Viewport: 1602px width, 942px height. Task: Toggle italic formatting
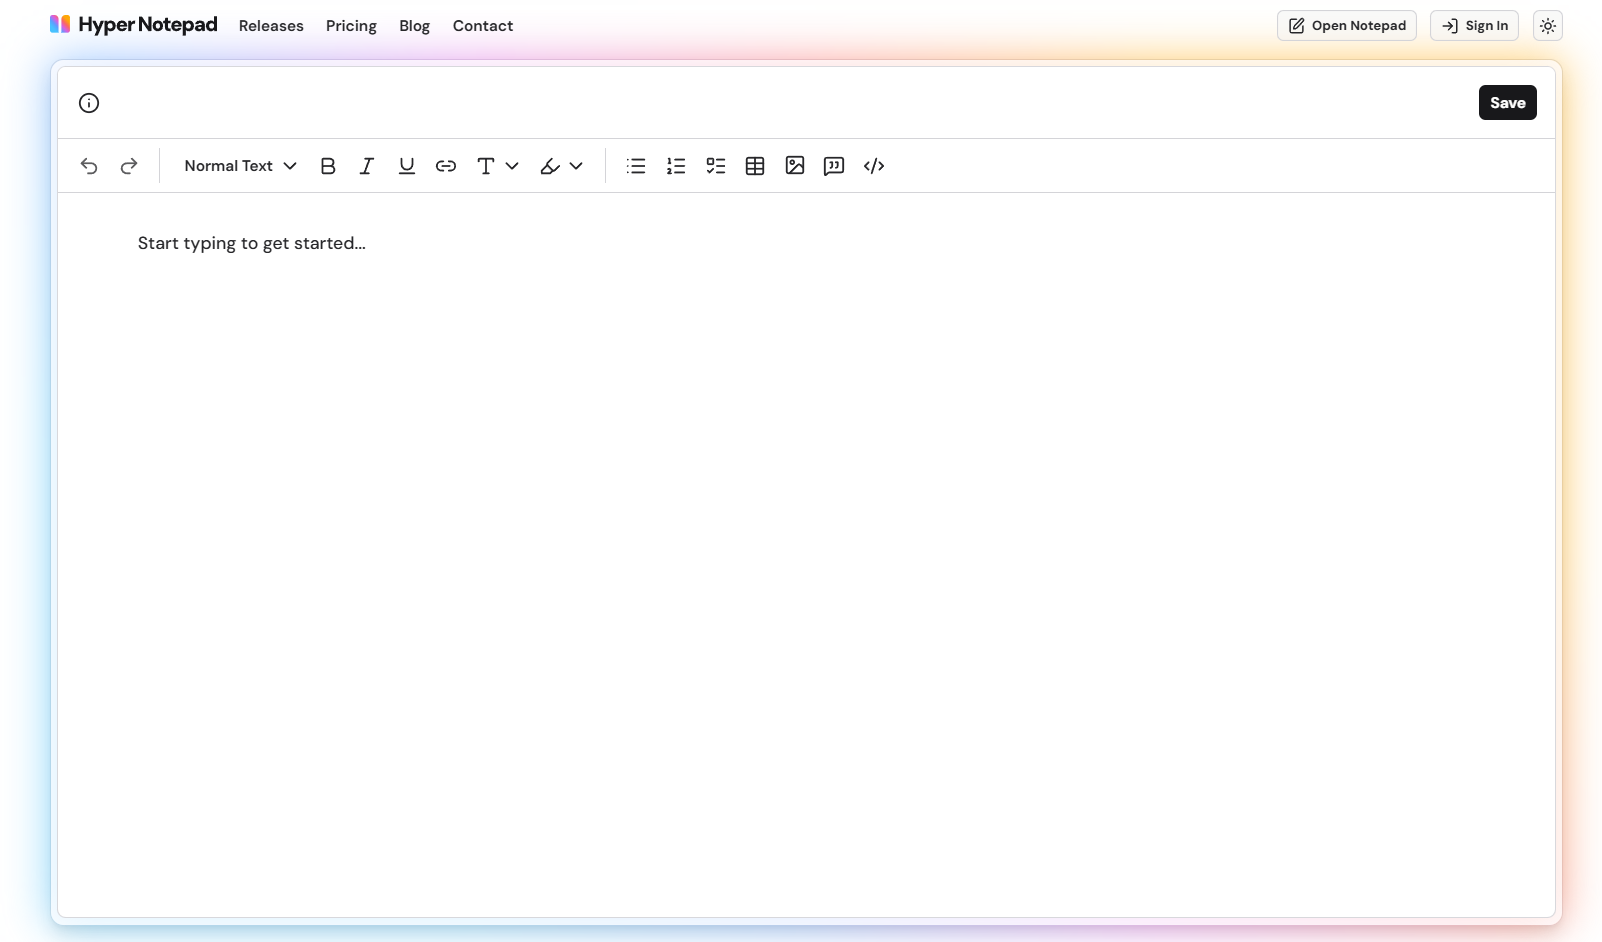pyautogui.click(x=367, y=166)
